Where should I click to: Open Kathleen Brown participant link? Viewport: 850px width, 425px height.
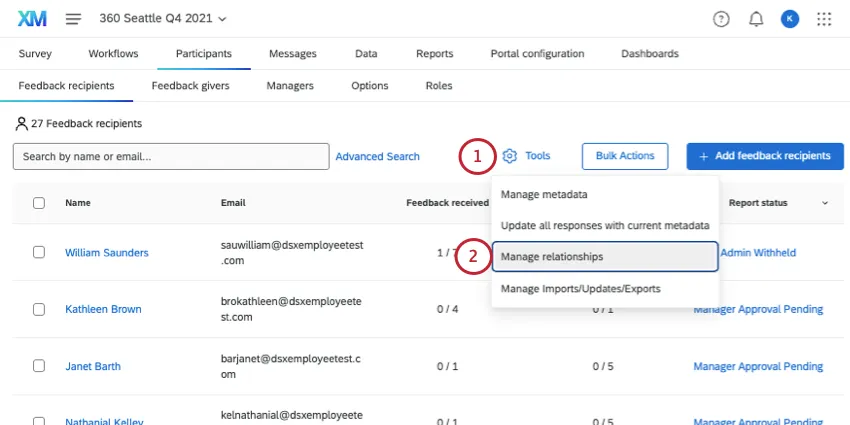[103, 310]
